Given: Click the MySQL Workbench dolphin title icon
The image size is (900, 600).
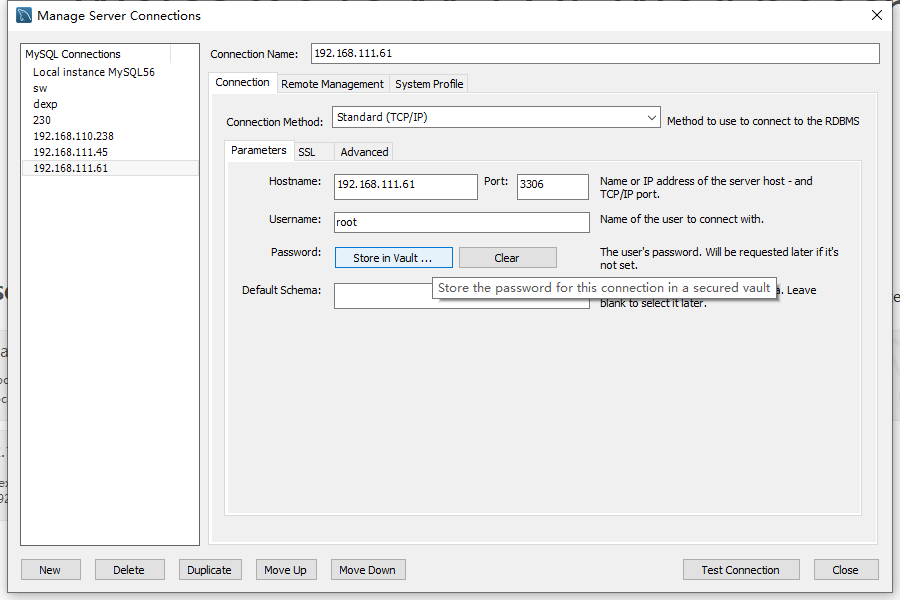Looking at the screenshot, I should [x=24, y=15].
